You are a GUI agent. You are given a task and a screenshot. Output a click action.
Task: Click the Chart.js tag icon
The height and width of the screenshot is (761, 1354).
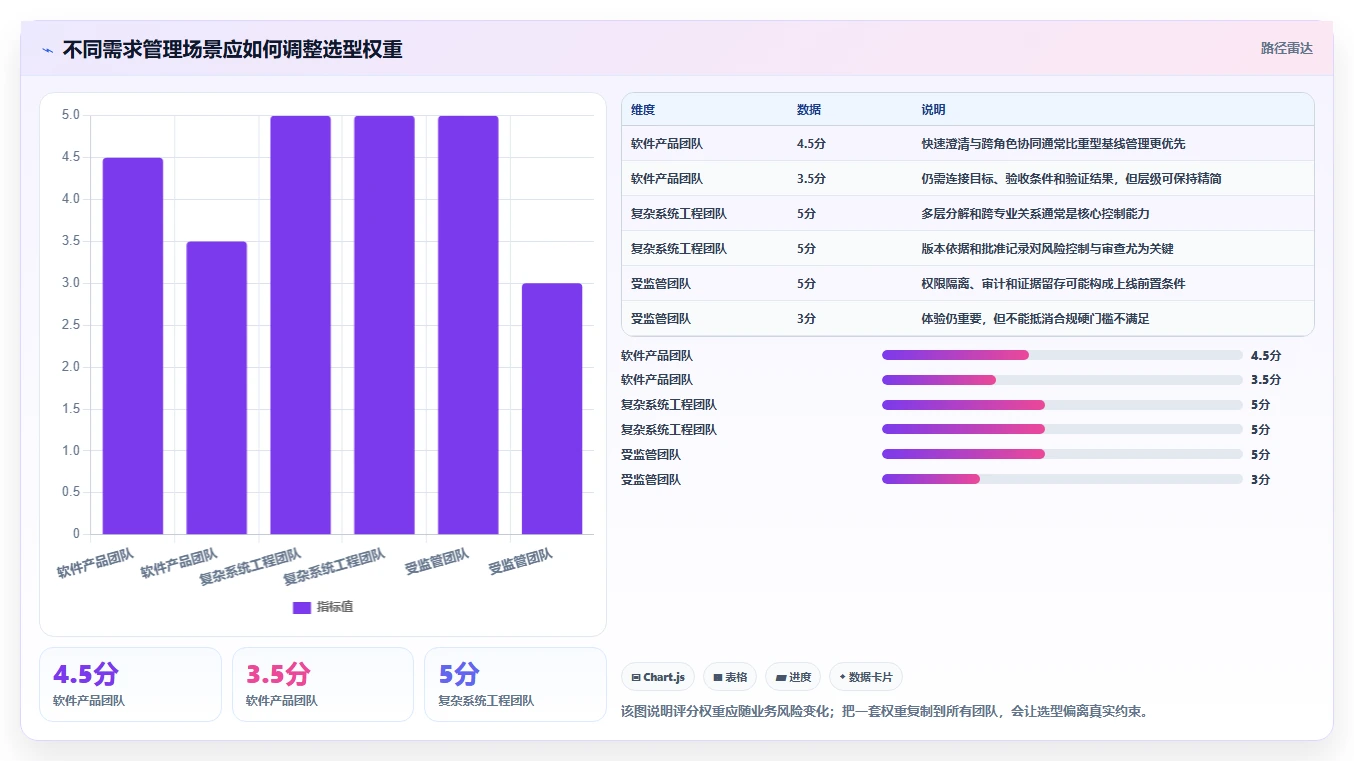636,677
